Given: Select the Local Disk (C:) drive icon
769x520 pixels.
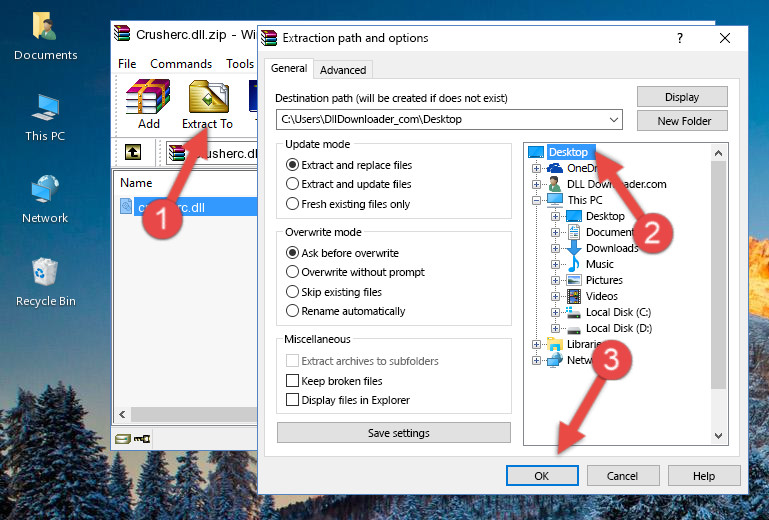Looking at the screenshot, I should click(x=573, y=312).
